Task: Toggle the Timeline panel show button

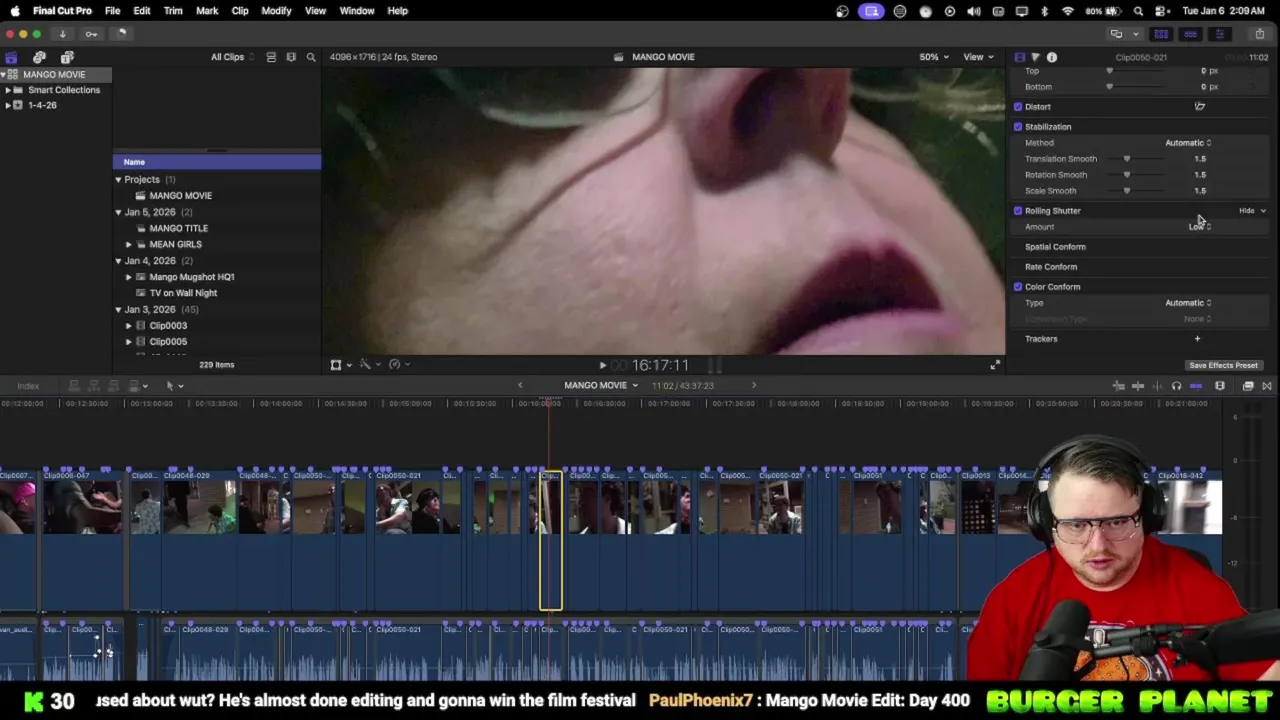Action: click(x=1190, y=34)
